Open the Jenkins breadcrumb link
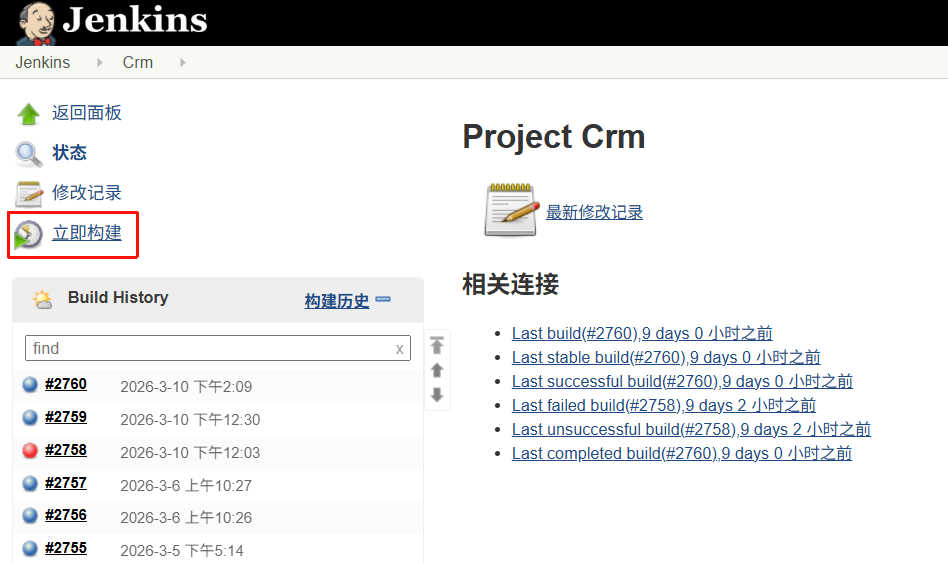The image size is (948, 563). point(42,62)
